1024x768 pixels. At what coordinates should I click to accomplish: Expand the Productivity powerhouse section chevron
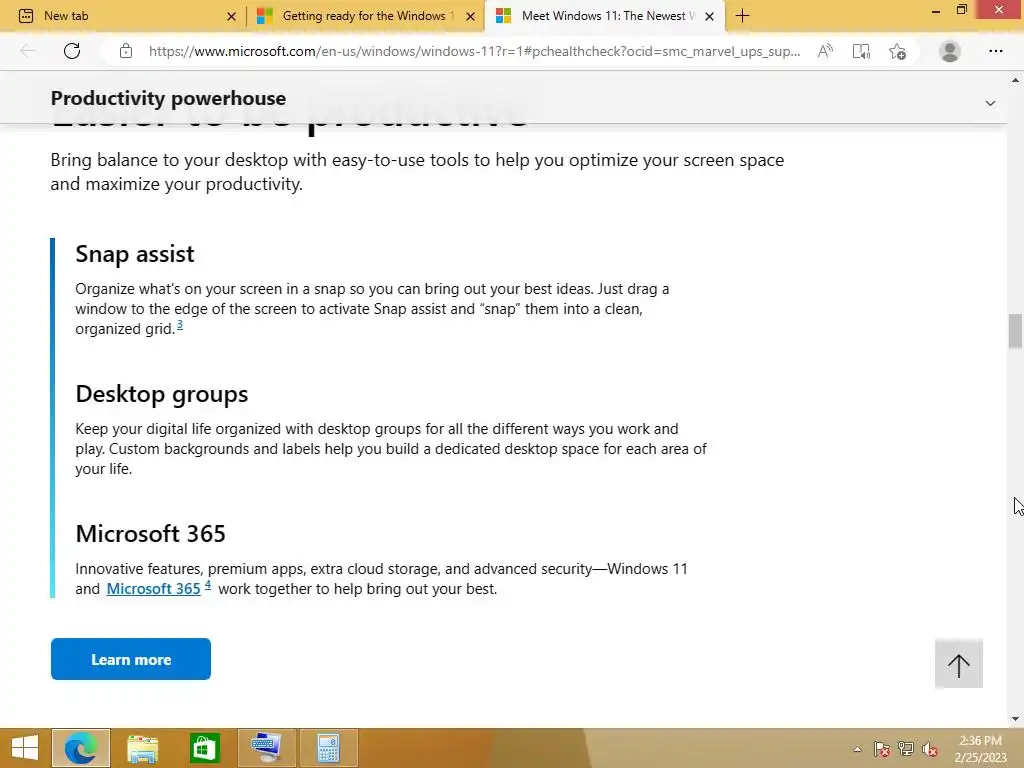point(990,103)
